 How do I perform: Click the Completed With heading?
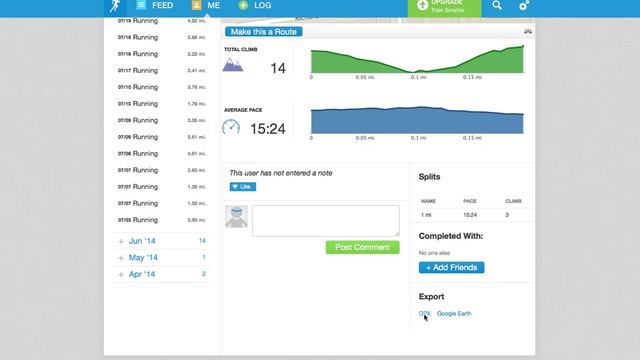click(451, 236)
